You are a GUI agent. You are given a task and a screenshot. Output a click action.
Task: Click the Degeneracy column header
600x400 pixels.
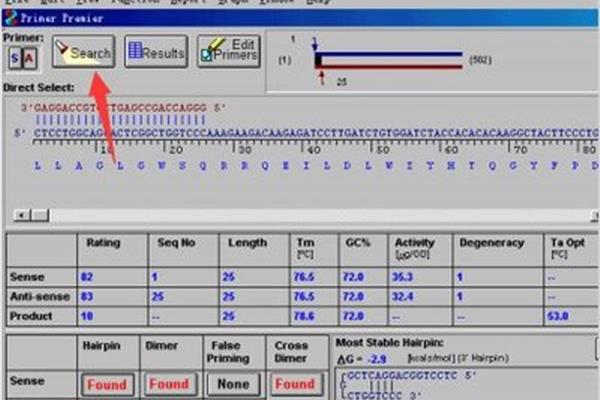(492, 243)
